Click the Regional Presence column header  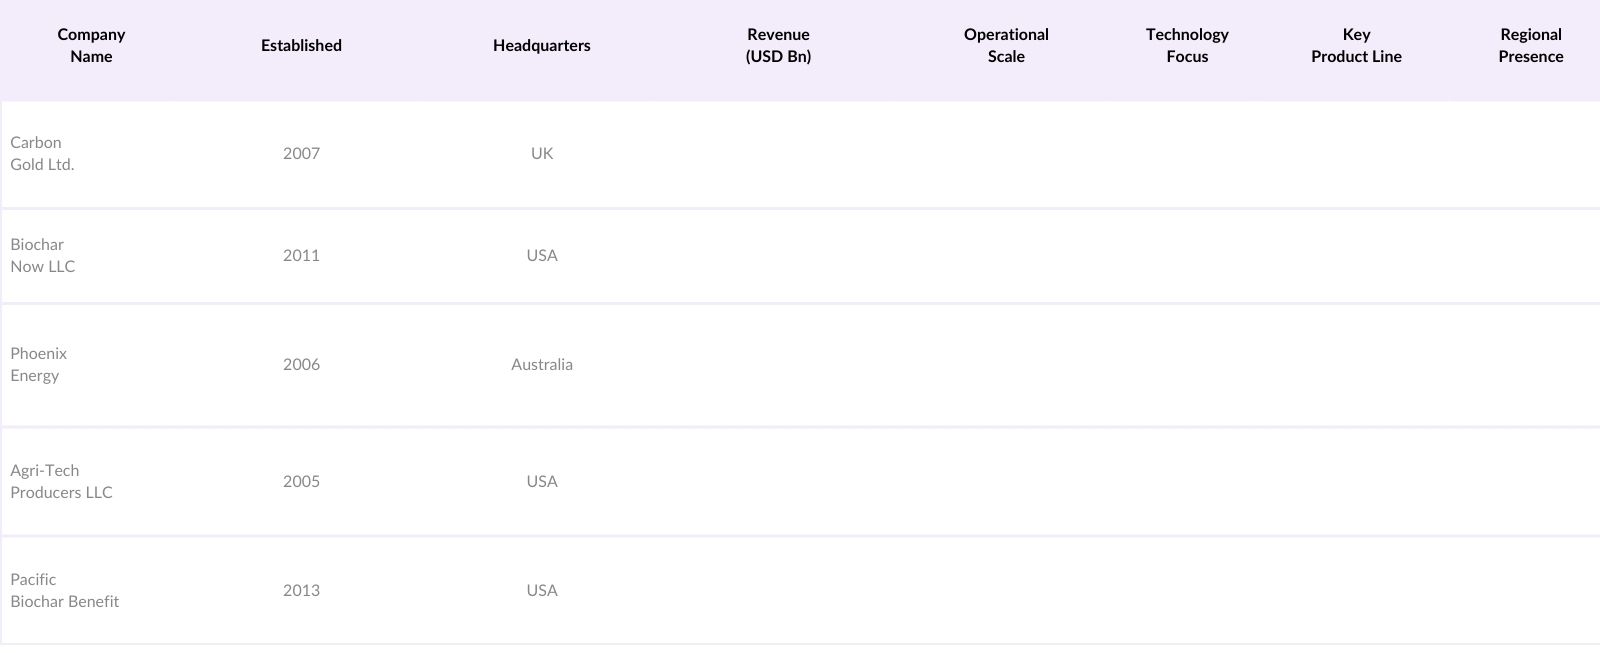coord(1530,46)
